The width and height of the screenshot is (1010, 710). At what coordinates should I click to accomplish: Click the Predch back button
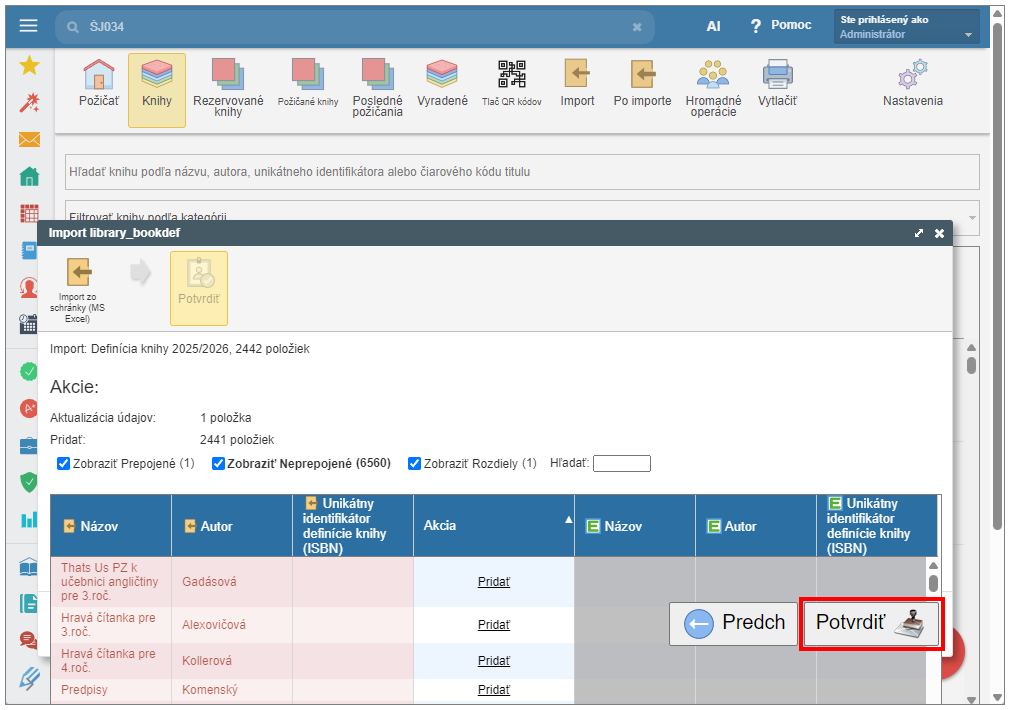[x=733, y=623]
